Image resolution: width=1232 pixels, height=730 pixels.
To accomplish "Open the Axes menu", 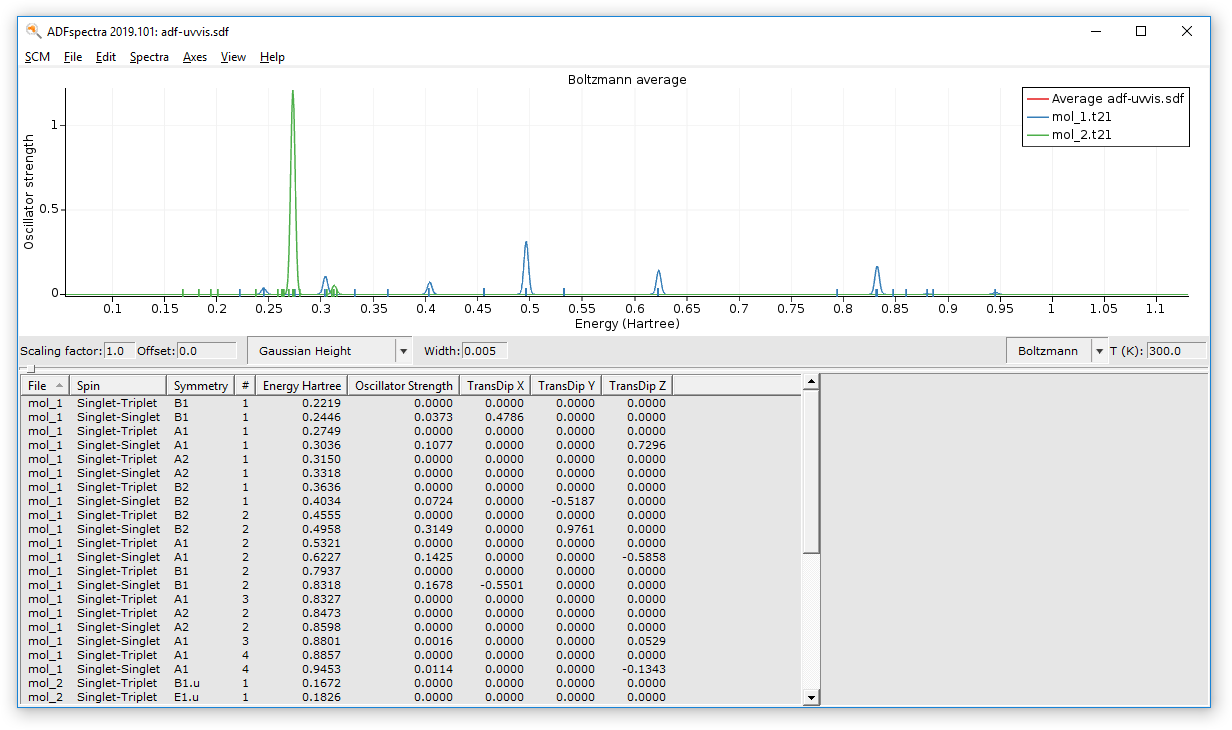I will 194,57.
